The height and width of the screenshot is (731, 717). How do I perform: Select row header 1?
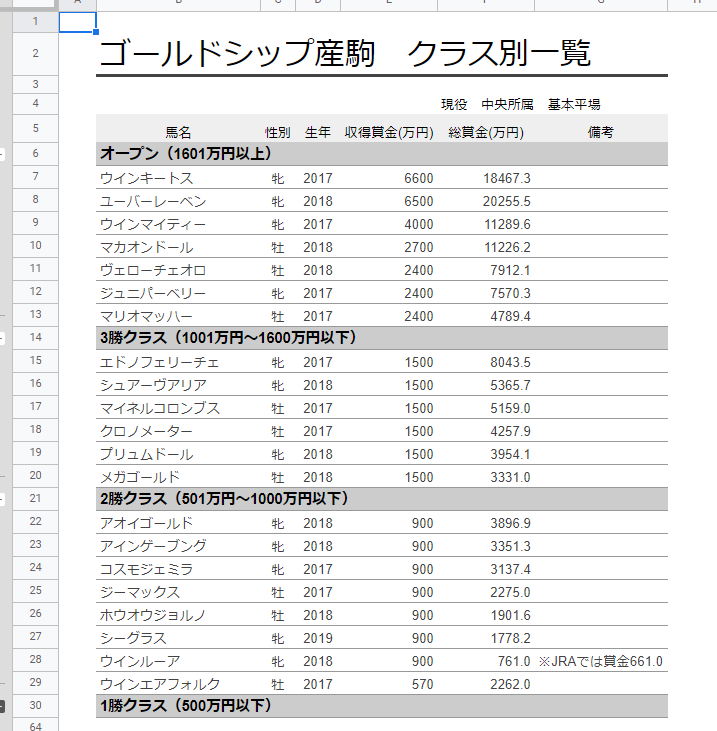[35, 22]
